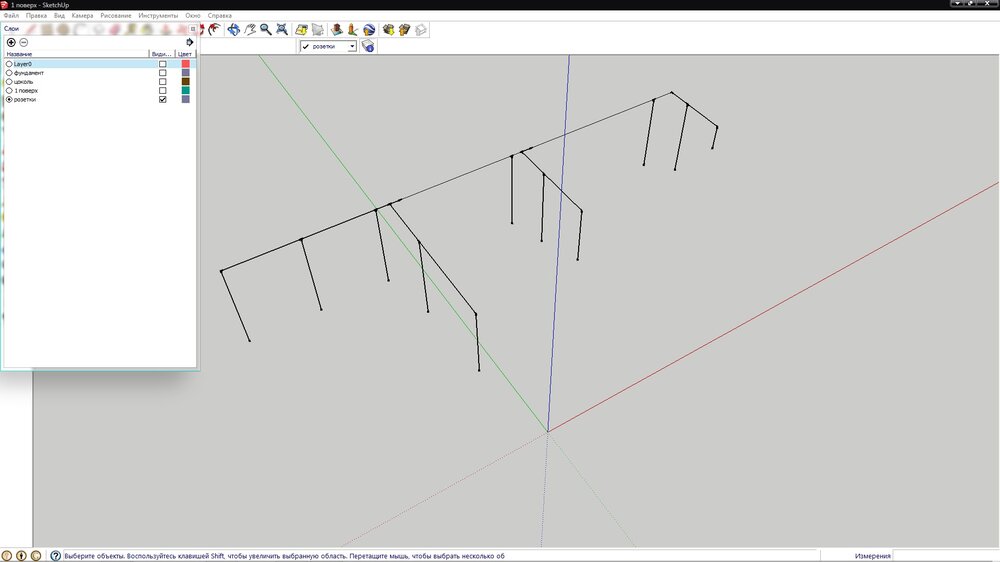Select the Orbit camera tool
Screen dimensions: 1000x562
click(233, 30)
